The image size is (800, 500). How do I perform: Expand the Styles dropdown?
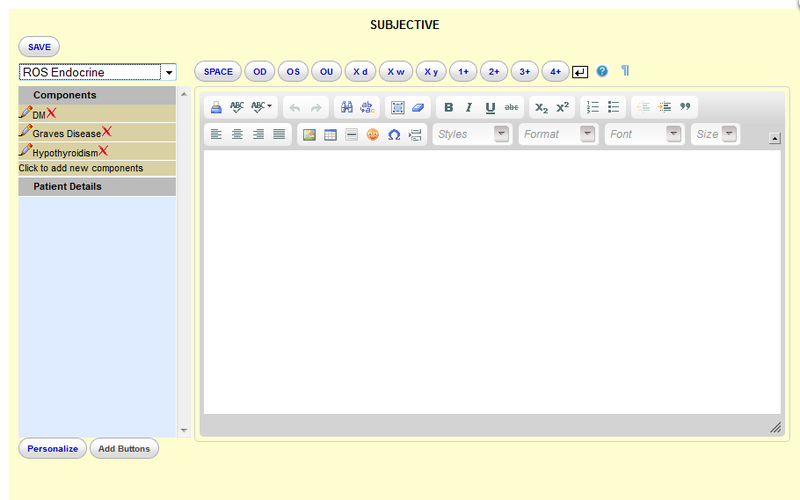click(x=471, y=134)
